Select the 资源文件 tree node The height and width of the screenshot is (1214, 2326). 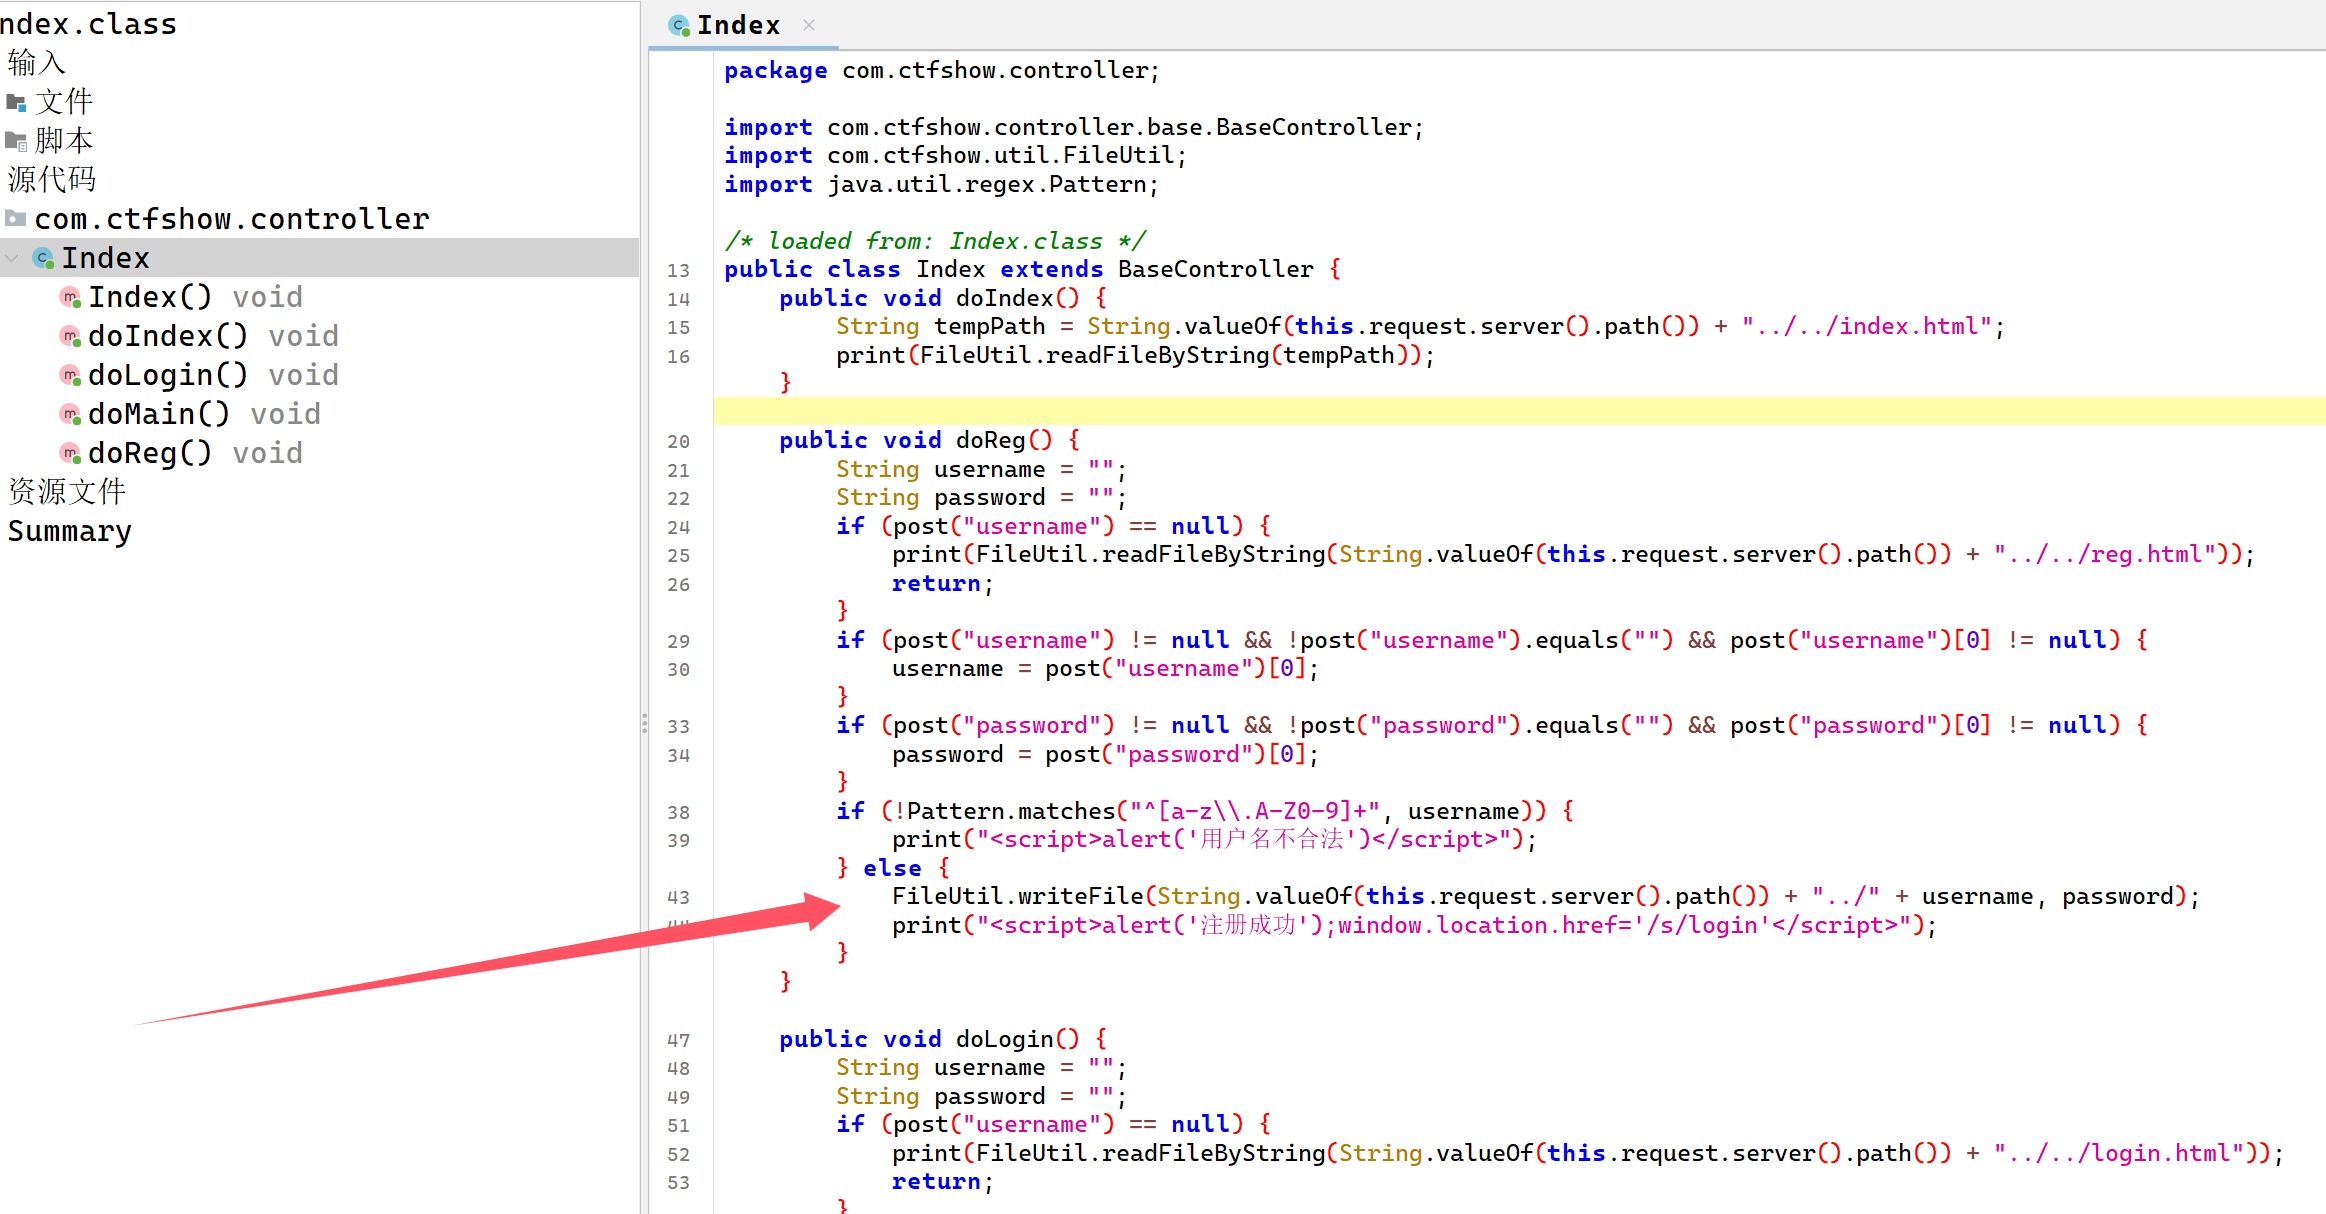pyautogui.click(x=67, y=492)
